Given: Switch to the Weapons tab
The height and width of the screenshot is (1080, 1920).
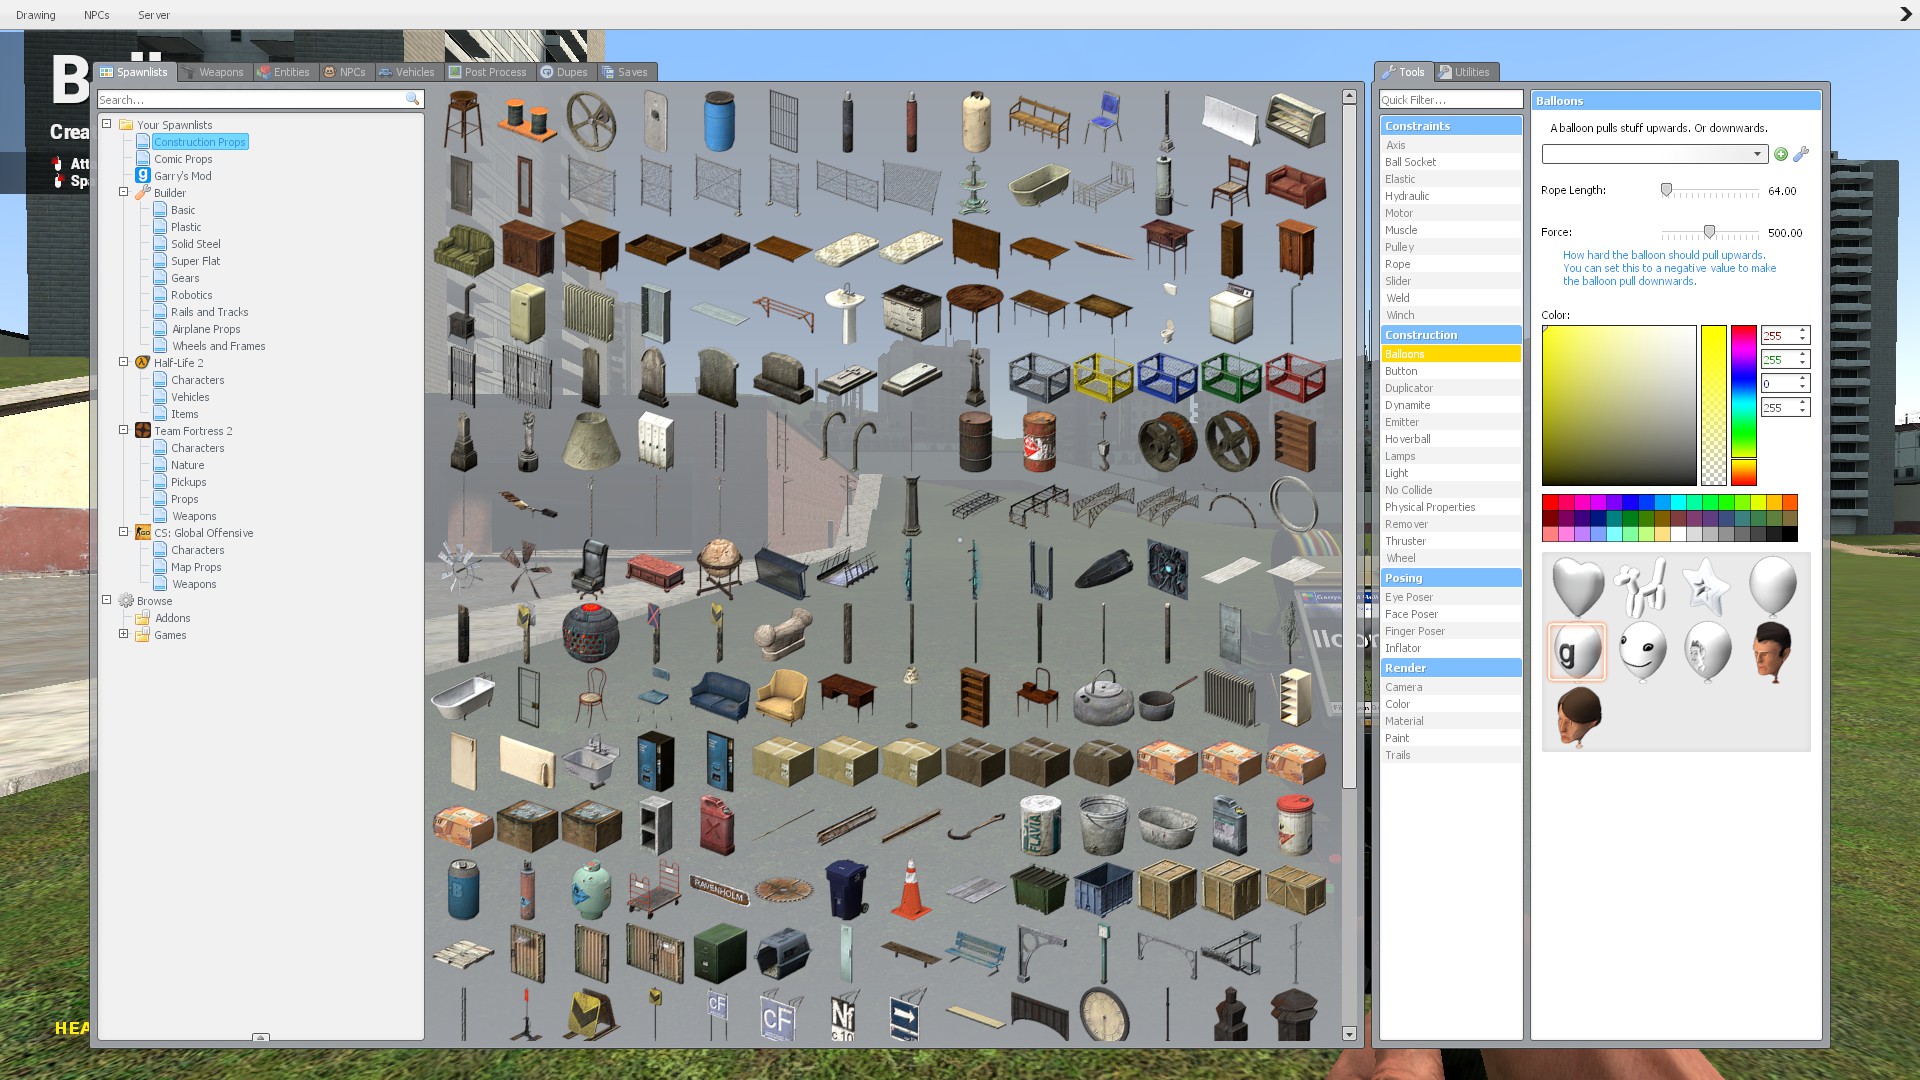Looking at the screenshot, I should [213, 72].
